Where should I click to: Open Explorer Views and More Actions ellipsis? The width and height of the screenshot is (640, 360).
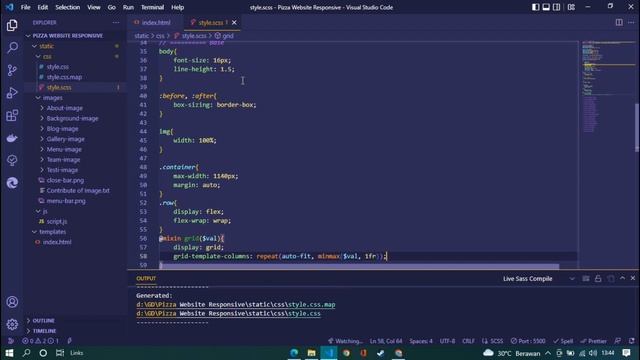(116, 22)
